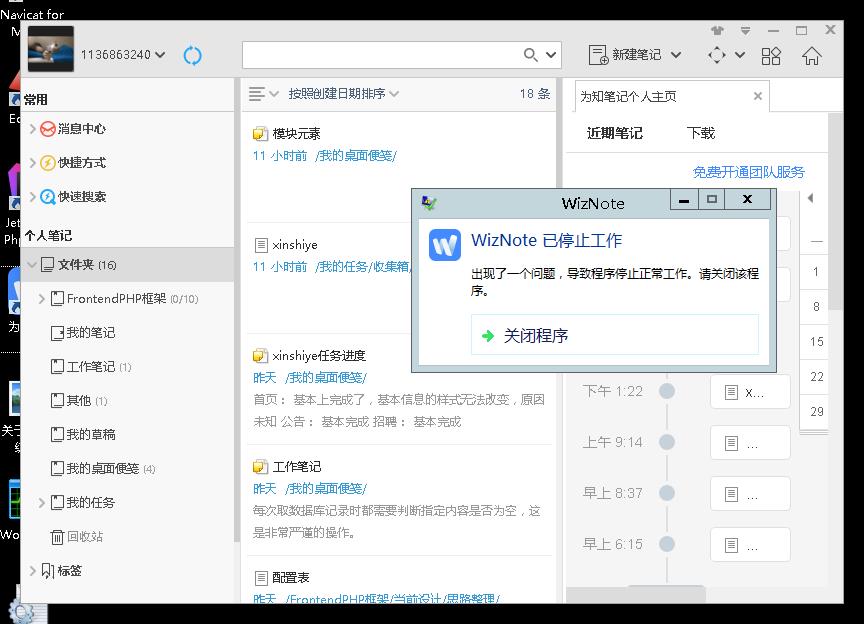The image size is (864, 624).
Task: Click the 免费开通团队服务 link
Action: [748, 172]
